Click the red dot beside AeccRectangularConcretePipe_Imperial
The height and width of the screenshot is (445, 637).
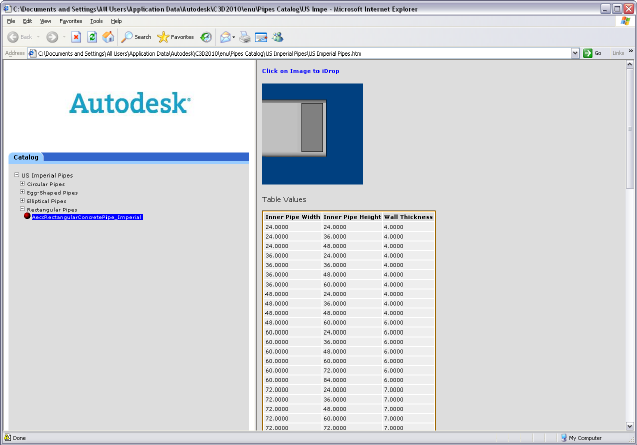tap(27, 216)
